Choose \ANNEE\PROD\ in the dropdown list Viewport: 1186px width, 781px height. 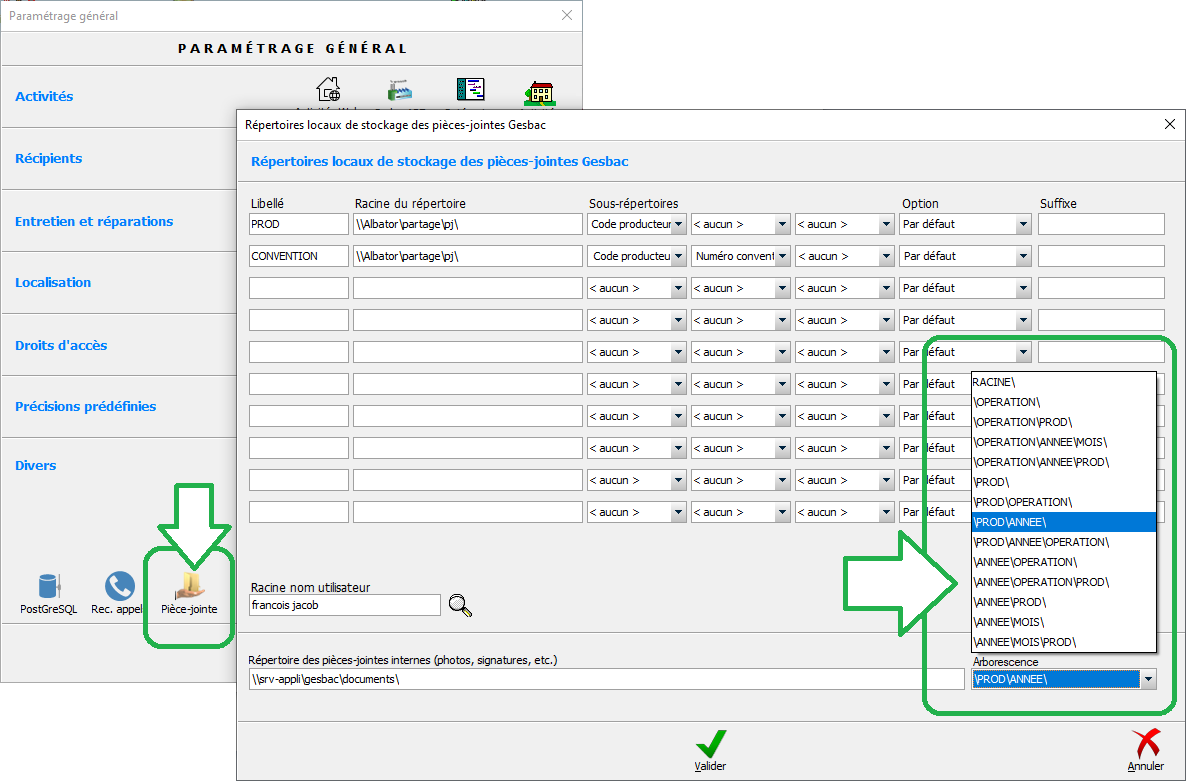1010,602
